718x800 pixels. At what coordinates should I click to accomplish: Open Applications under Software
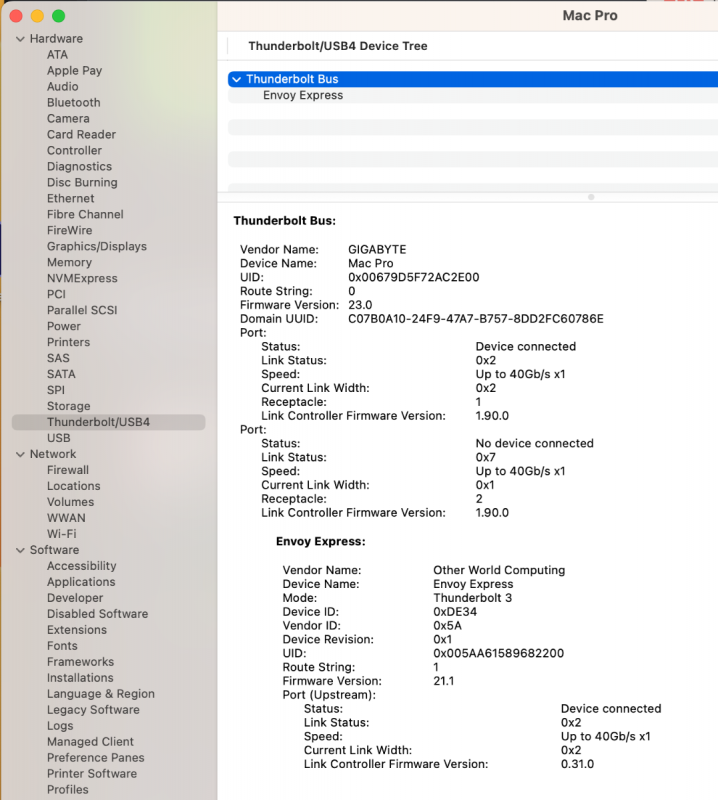pos(81,582)
